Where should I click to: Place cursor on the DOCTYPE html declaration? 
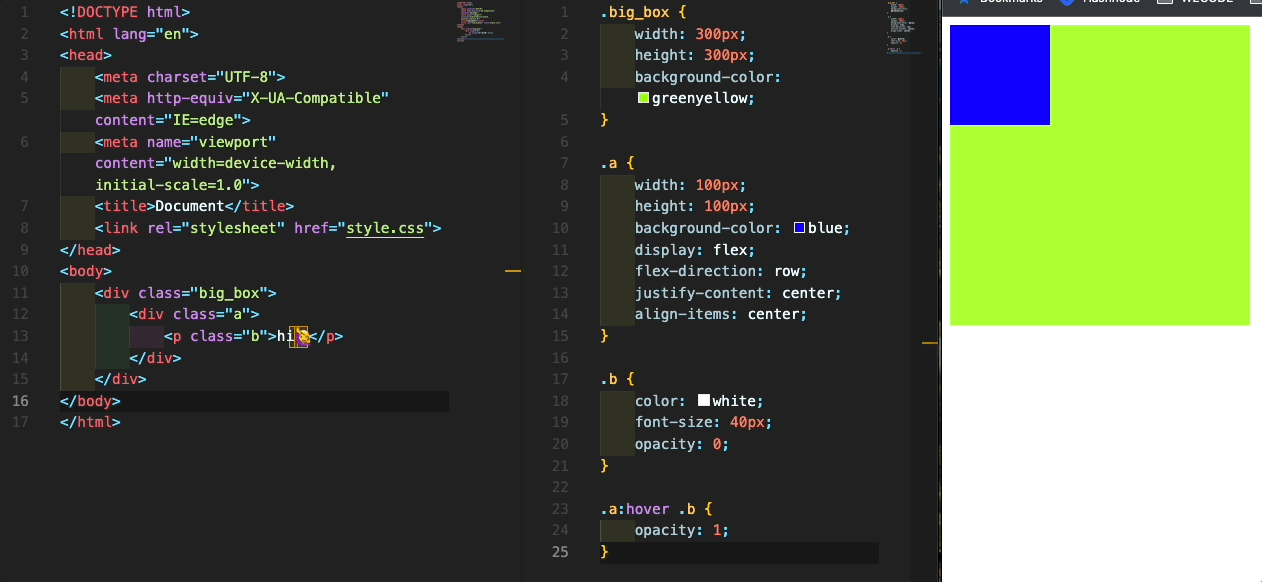(x=125, y=12)
